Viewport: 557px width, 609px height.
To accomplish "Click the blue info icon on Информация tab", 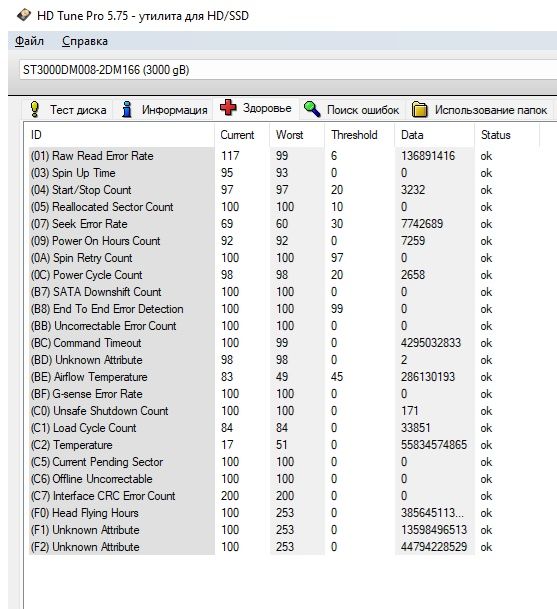I will pyautogui.click(x=127, y=110).
